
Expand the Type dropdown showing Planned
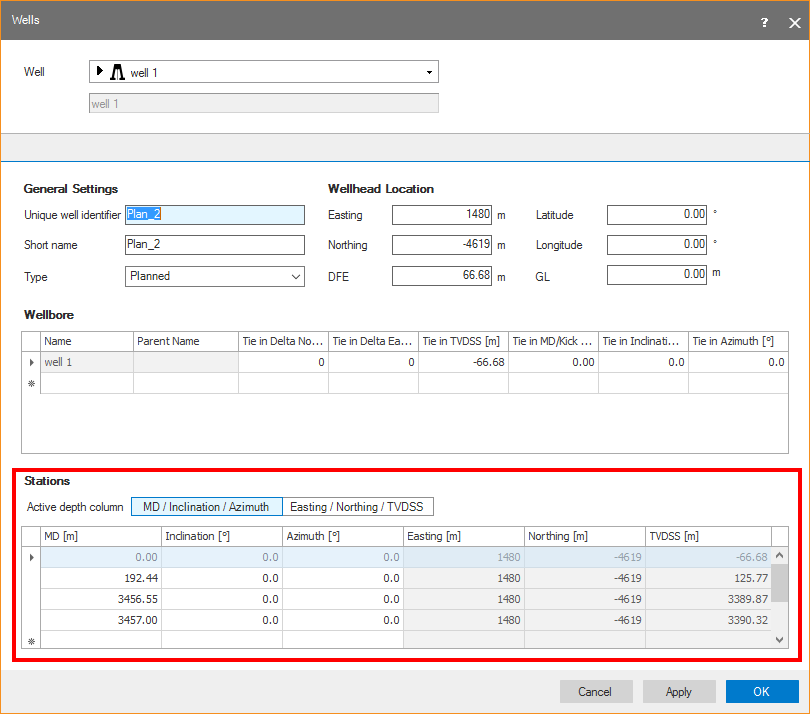295,277
